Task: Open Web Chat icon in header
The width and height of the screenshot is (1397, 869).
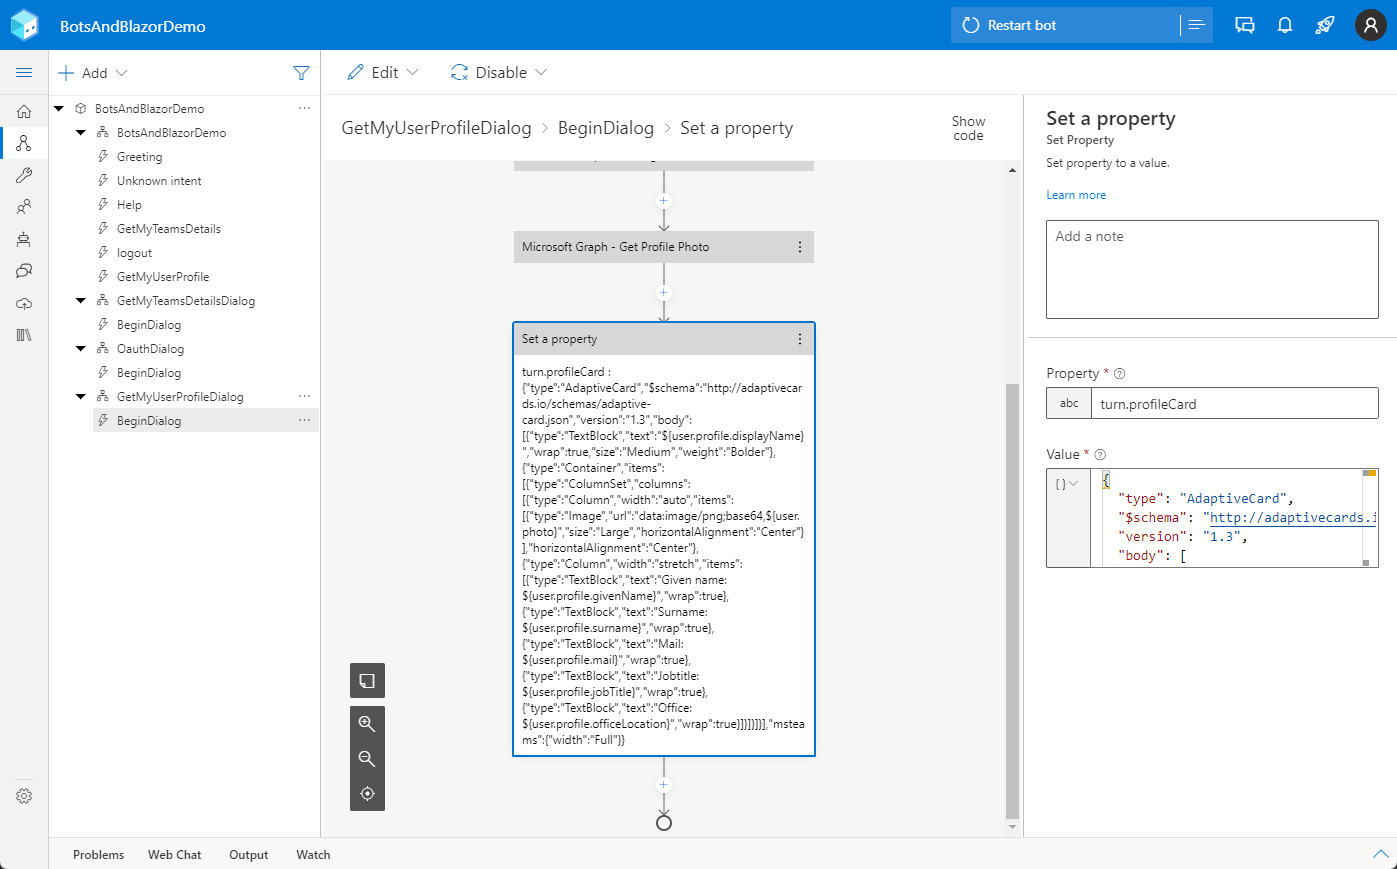Action: click(x=1245, y=25)
